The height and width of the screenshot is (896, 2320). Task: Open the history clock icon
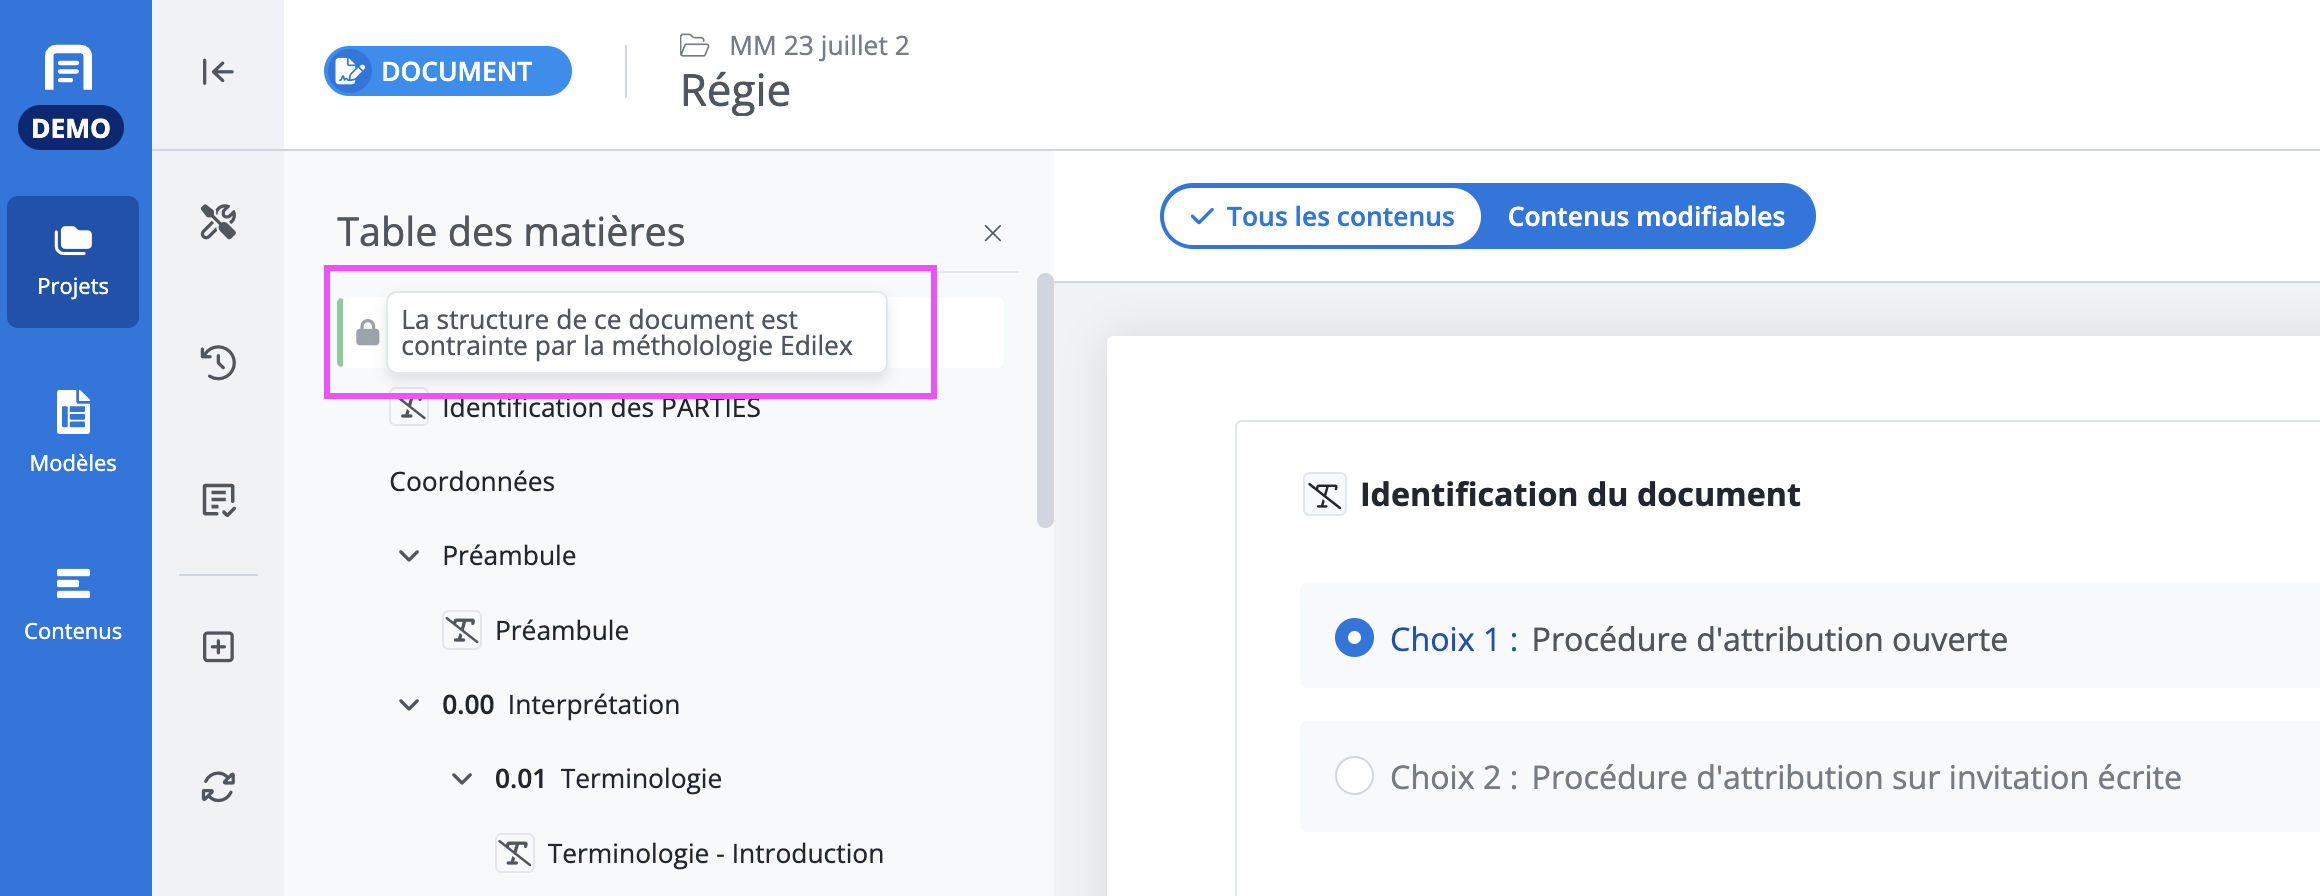pos(218,362)
